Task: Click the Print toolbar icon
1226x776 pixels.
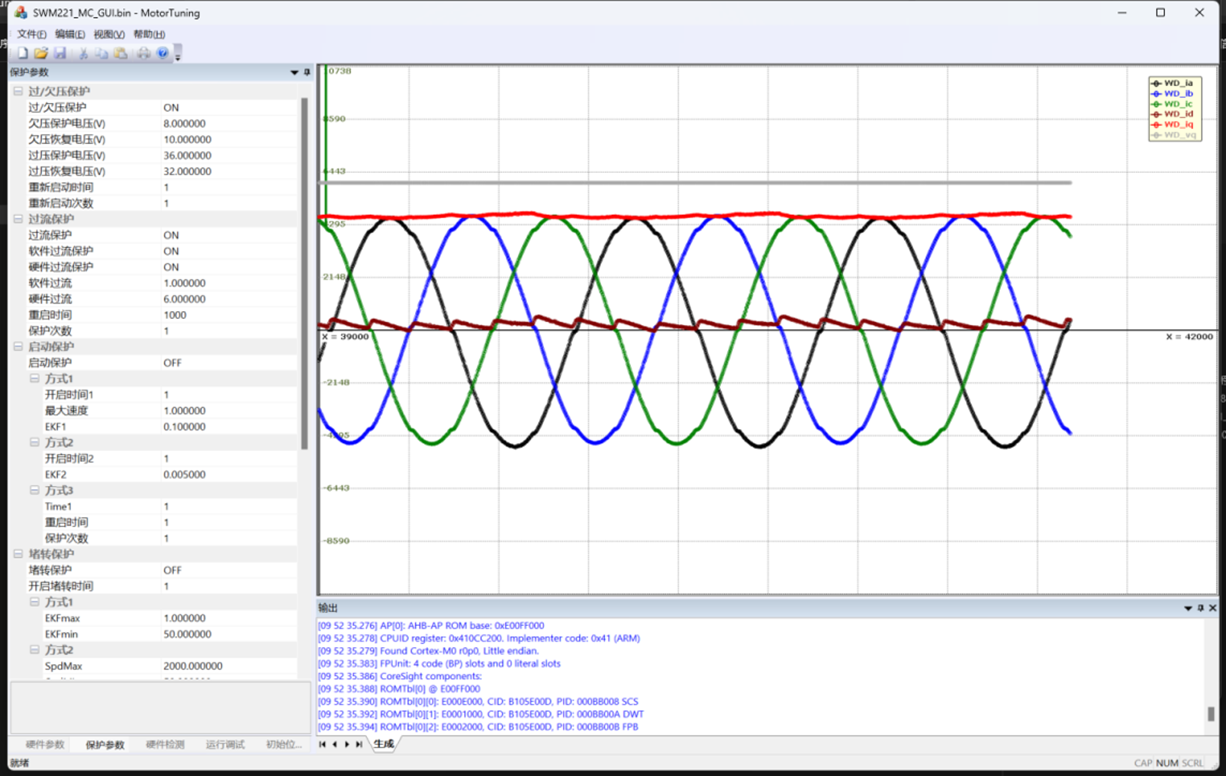Action: [x=144, y=53]
